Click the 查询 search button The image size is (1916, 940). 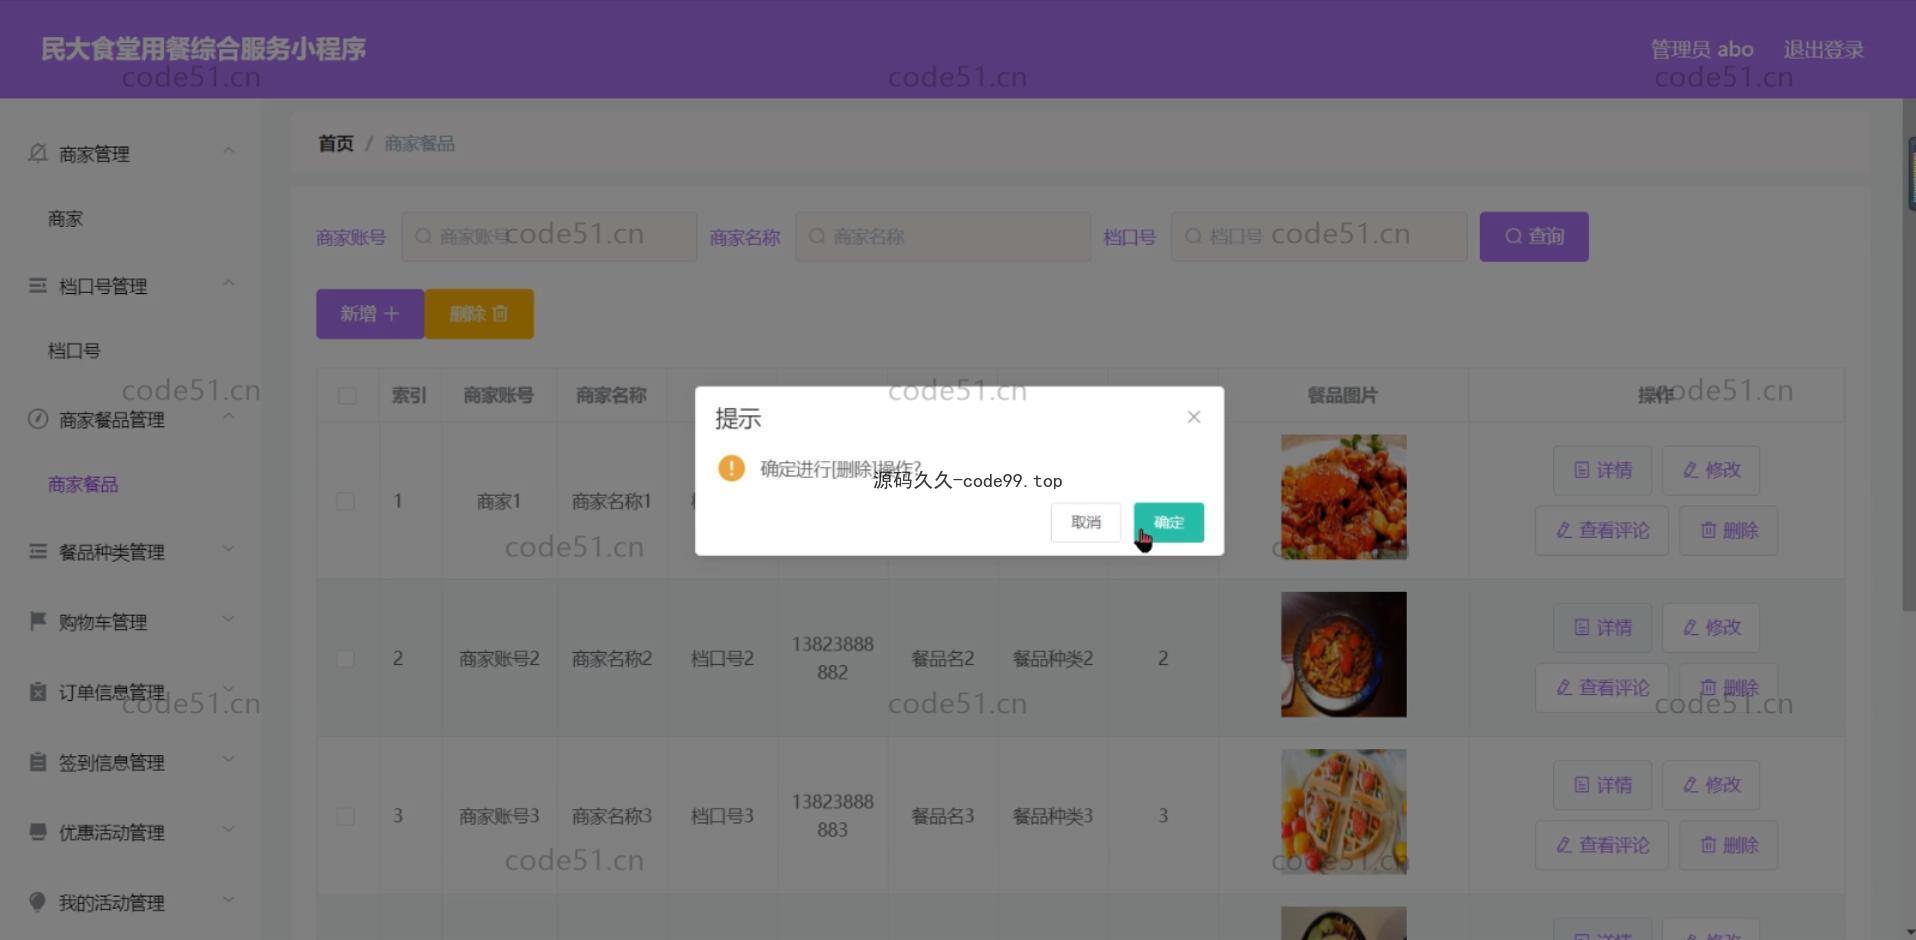[x=1534, y=237]
